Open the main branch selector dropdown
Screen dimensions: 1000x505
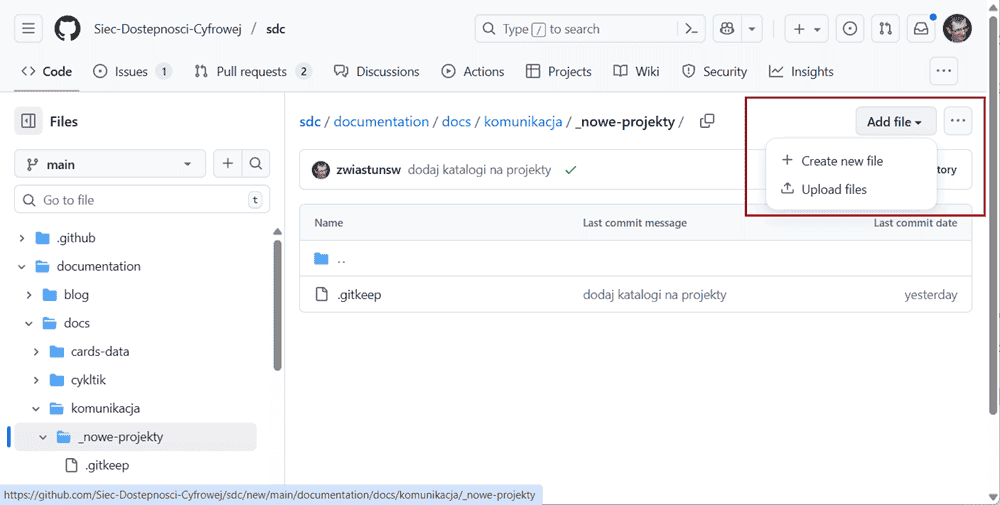point(110,164)
